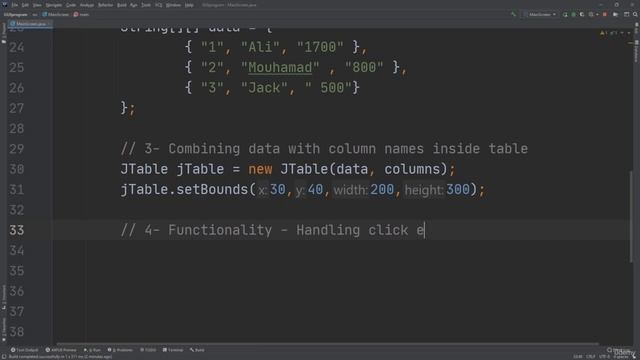Image resolution: width=640 pixels, height=360 pixels.
Task: Open the Structure side panel tab
Action: pyautogui.click(x=4, y=297)
